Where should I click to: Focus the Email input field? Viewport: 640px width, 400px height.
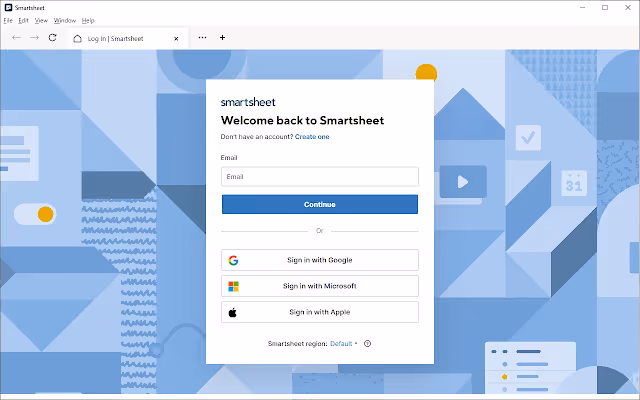[320, 177]
